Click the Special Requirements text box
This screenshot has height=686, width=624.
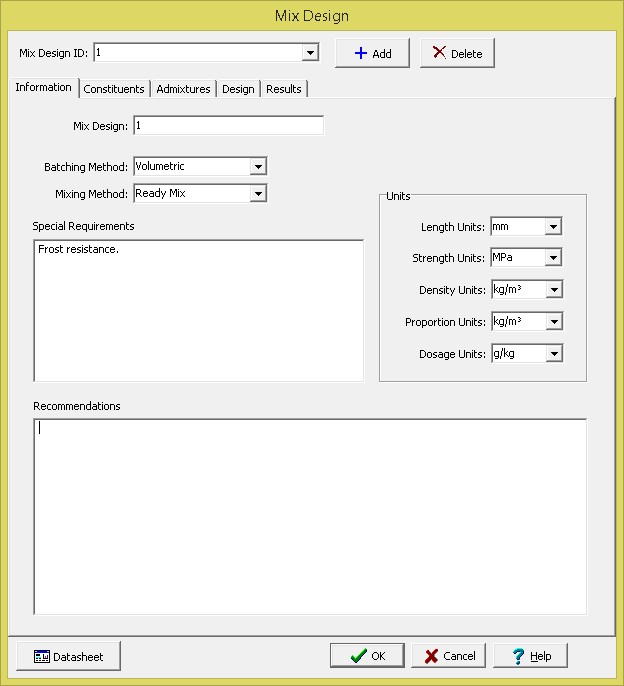198,310
